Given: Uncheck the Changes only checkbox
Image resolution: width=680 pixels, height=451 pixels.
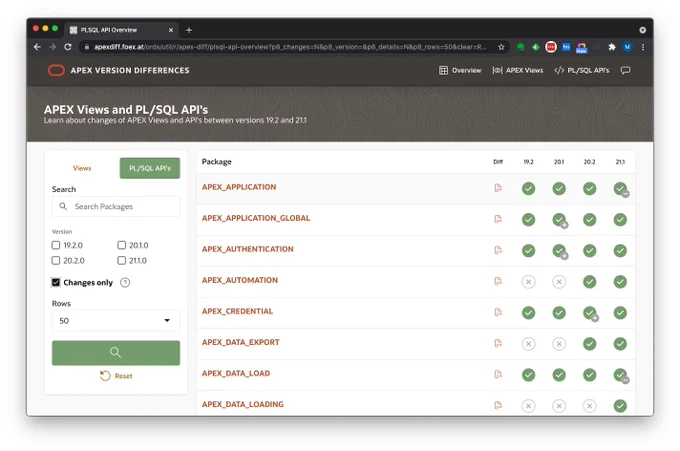Looking at the screenshot, I should 56,282.
